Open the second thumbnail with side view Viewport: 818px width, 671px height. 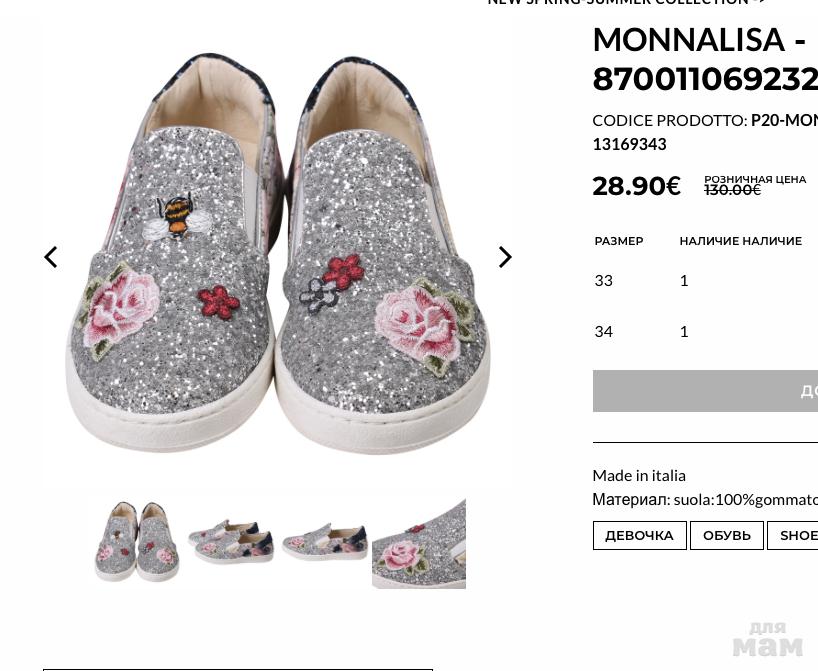pos(231,541)
